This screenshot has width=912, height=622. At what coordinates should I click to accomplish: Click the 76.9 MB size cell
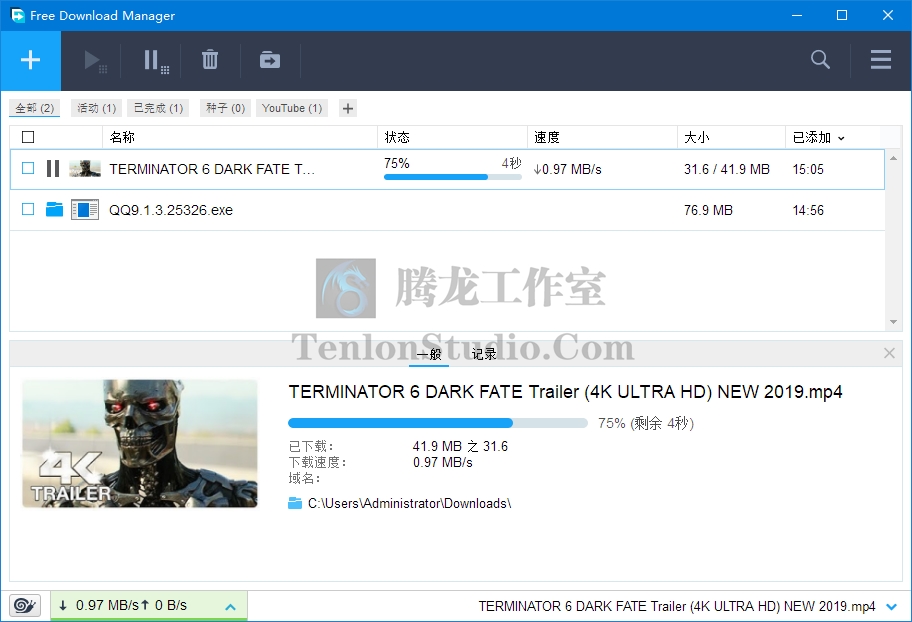pyautogui.click(x=708, y=210)
